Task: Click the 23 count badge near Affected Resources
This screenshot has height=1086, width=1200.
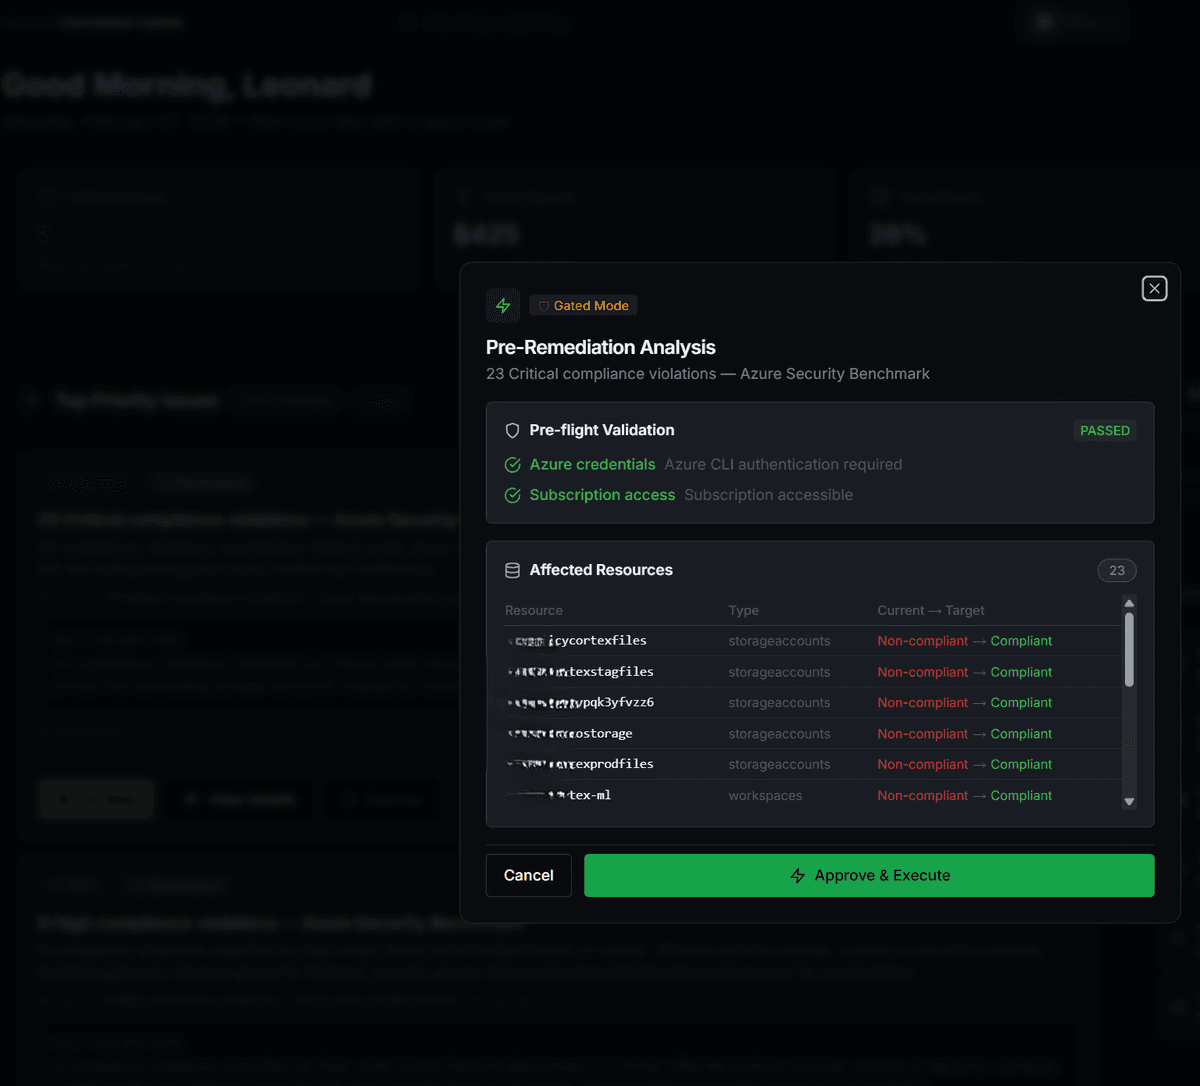Action: coord(1116,570)
